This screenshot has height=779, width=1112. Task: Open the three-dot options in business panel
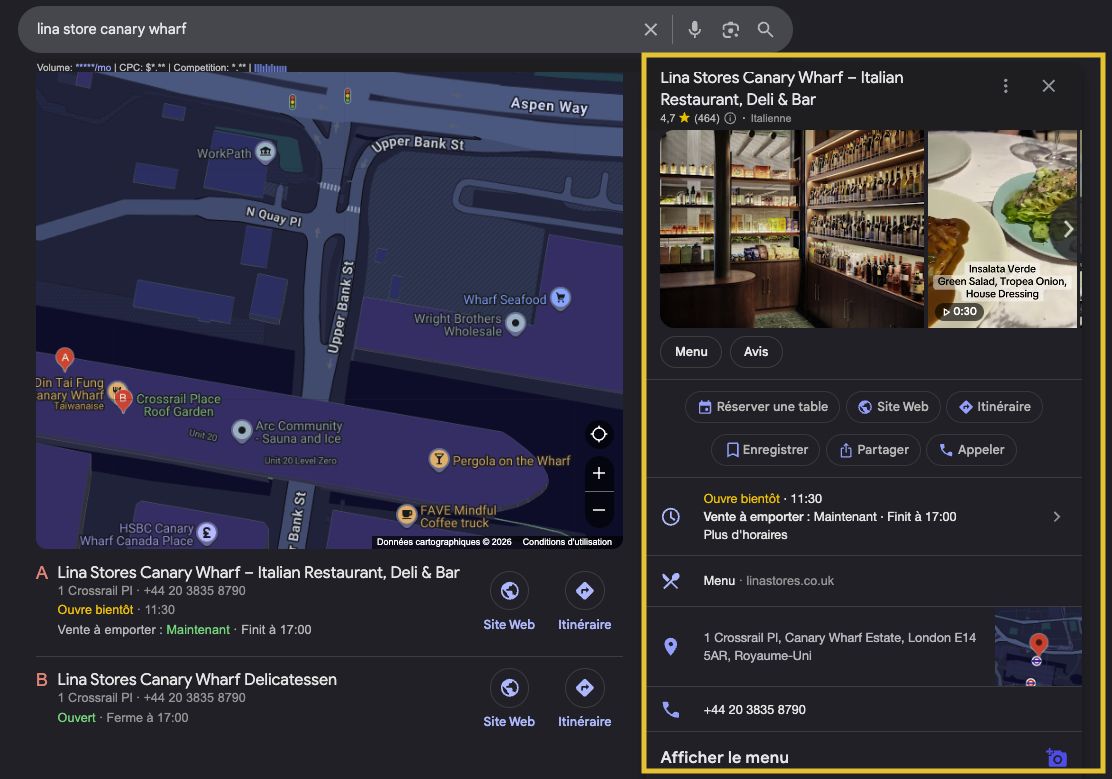coord(1005,86)
